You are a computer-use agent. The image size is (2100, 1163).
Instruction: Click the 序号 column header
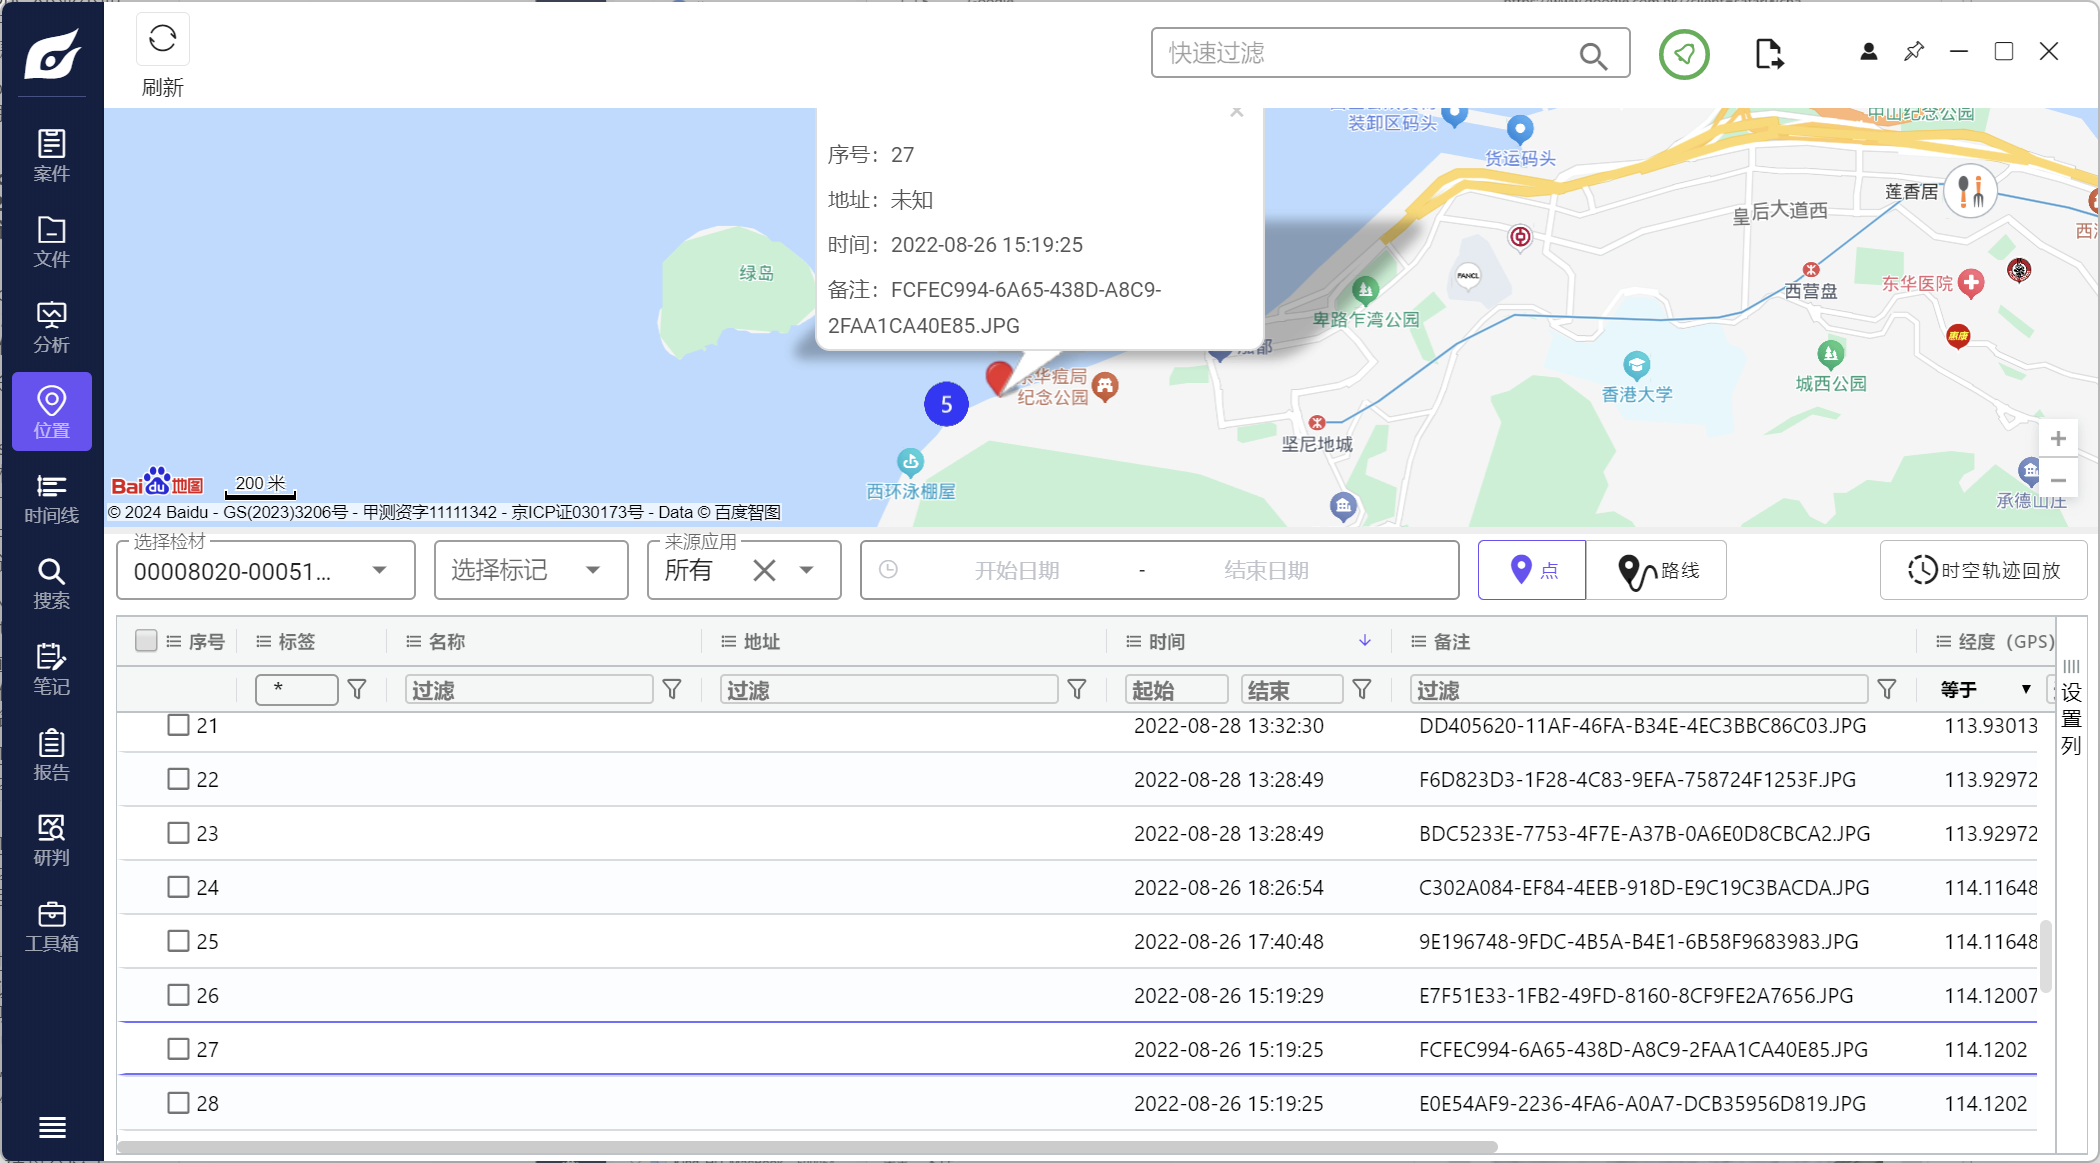pyautogui.click(x=206, y=641)
